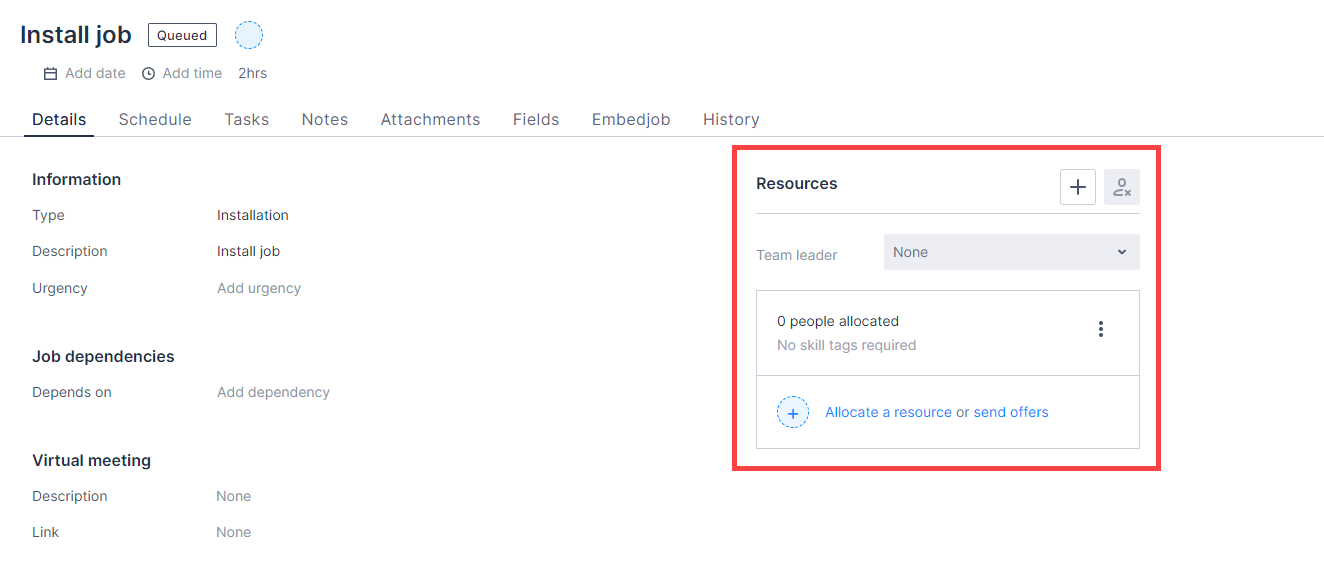Click the Information heading

(76, 179)
